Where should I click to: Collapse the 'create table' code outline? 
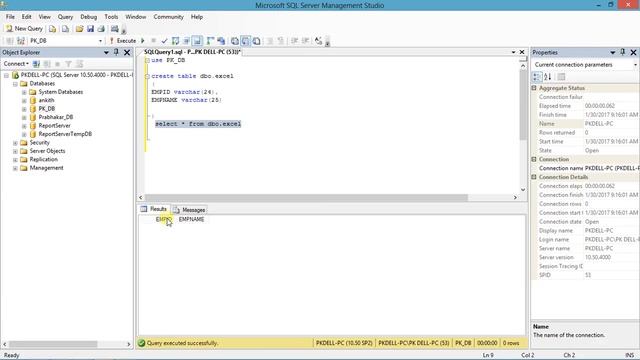point(147,76)
